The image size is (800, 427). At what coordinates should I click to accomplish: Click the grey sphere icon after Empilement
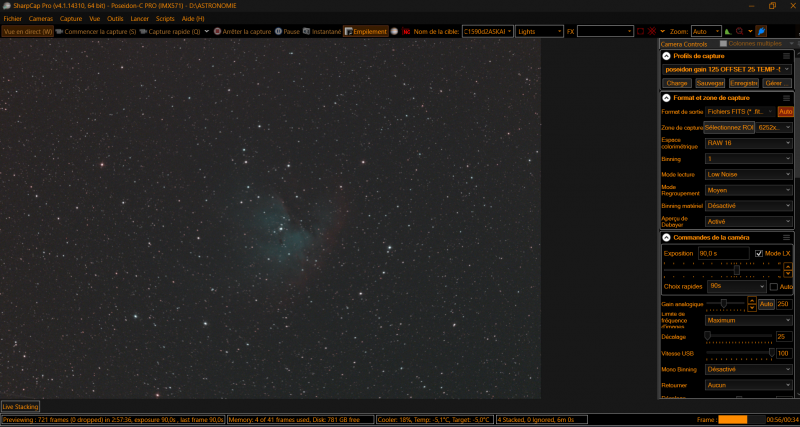pyautogui.click(x=394, y=31)
